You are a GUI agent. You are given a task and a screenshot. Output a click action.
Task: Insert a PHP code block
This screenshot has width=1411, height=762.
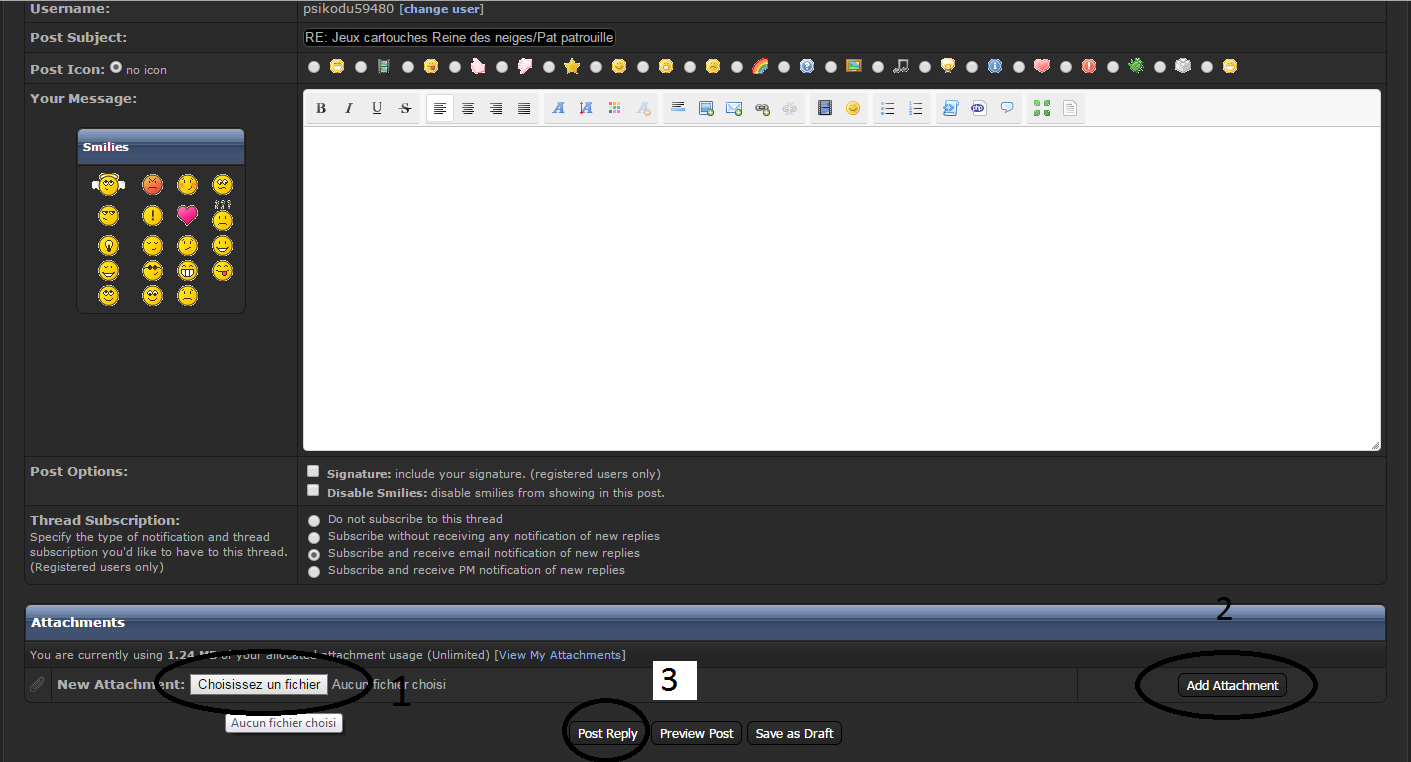(x=979, y=108)
